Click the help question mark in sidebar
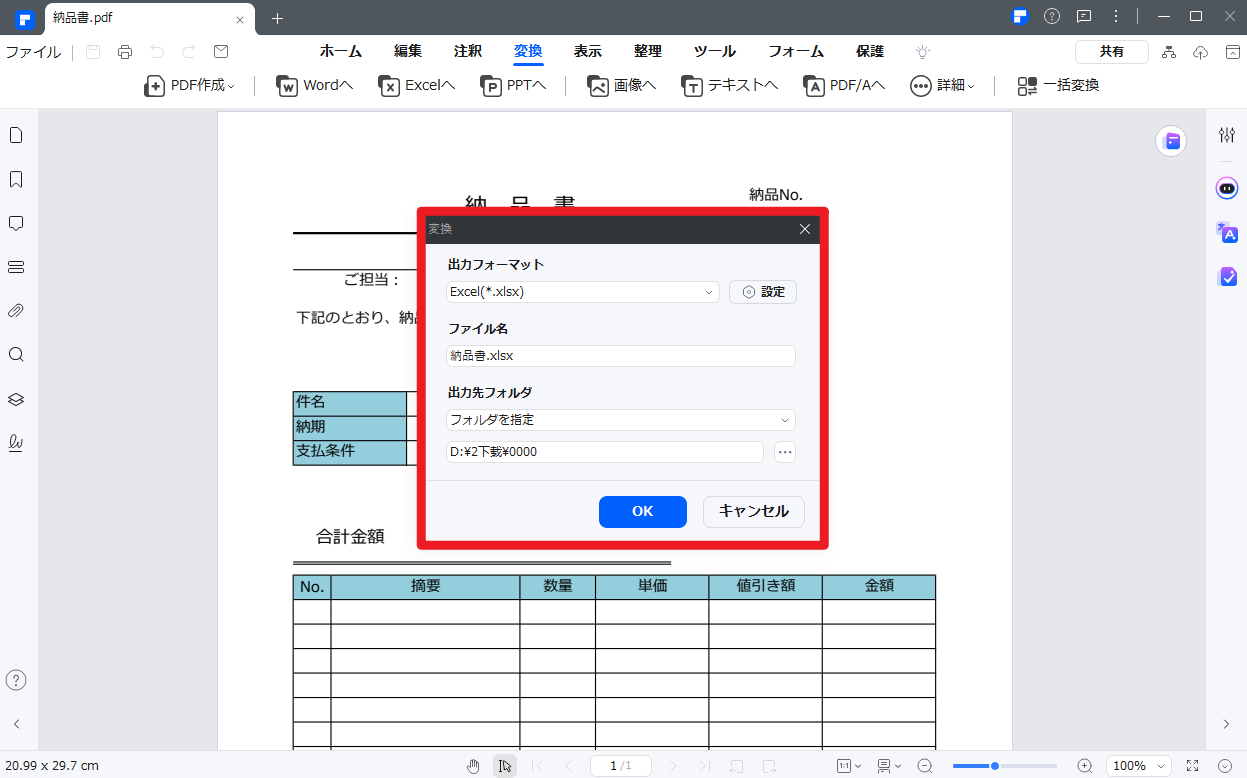The height and width of the screenshot is (778, 1247). [16, 680]
